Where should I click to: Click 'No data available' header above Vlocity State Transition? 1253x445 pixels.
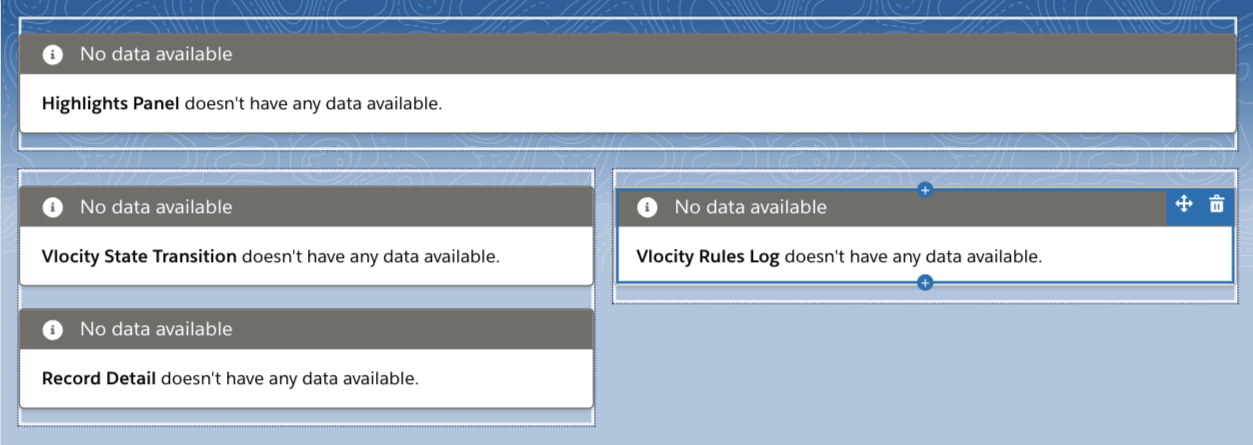click(x=306, y=207)
